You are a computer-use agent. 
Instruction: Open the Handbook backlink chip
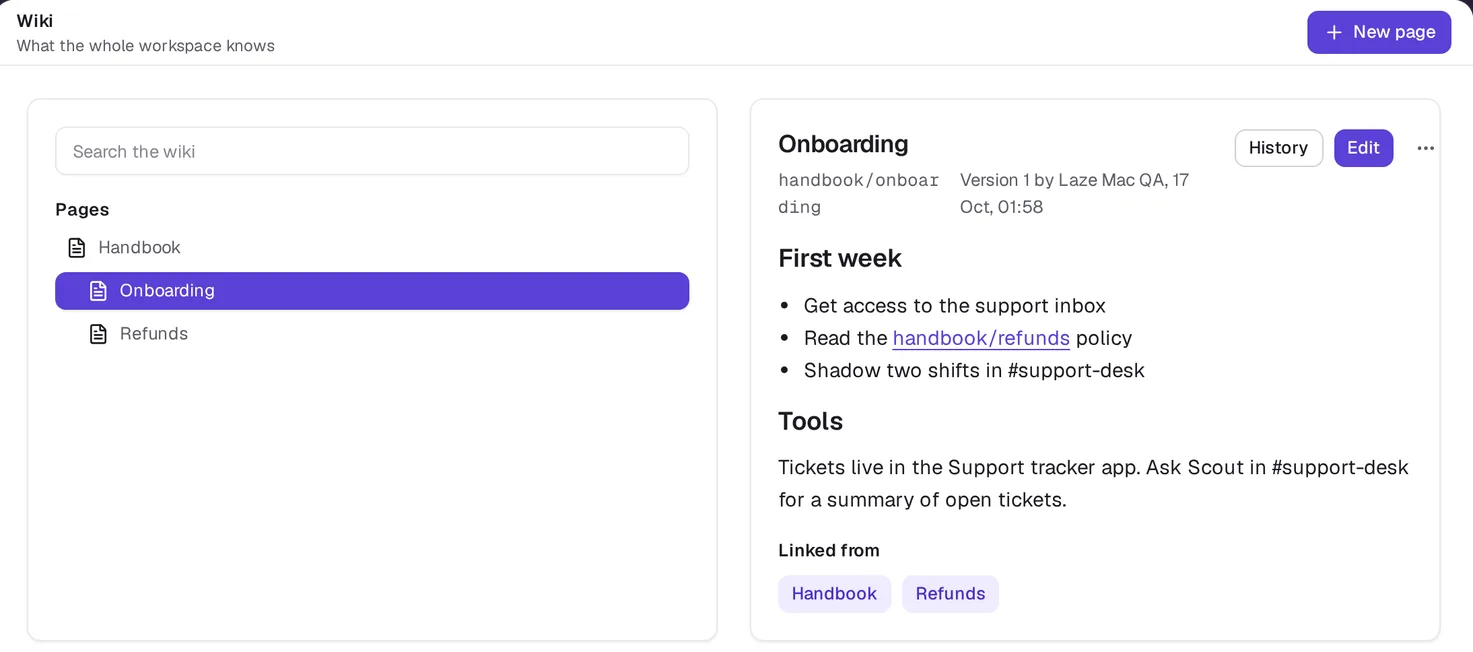[834, 594]
